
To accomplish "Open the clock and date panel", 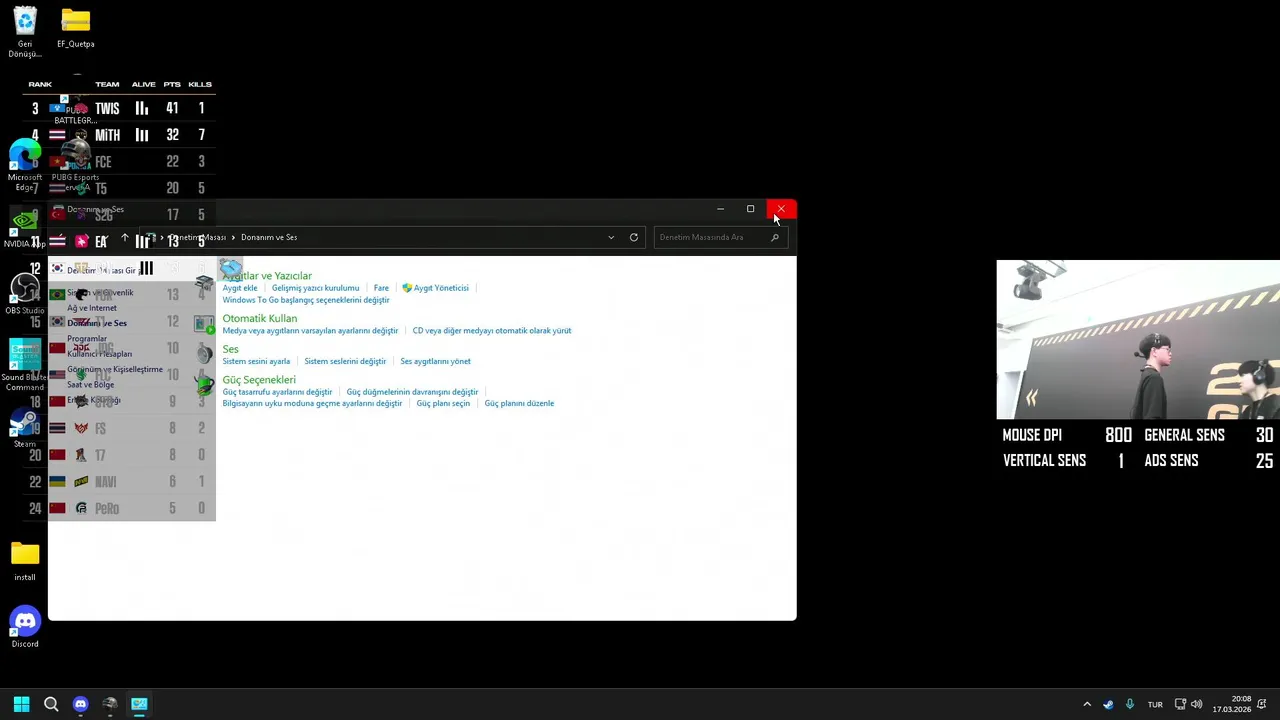I will 1232,704.
